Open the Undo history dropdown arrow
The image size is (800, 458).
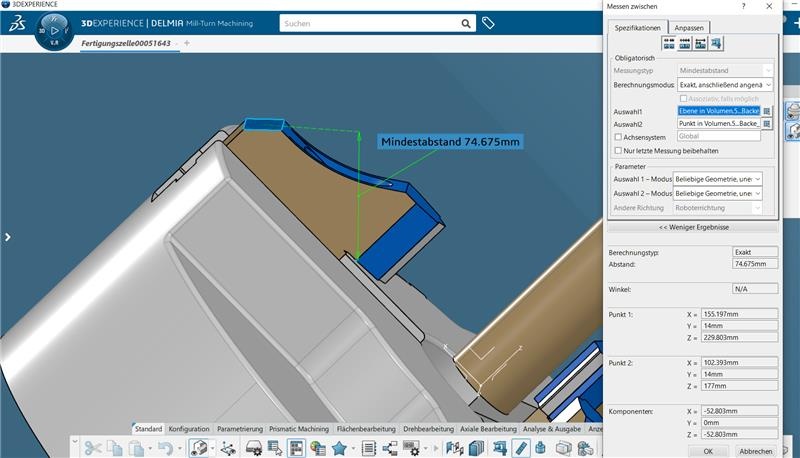point(180,449)
